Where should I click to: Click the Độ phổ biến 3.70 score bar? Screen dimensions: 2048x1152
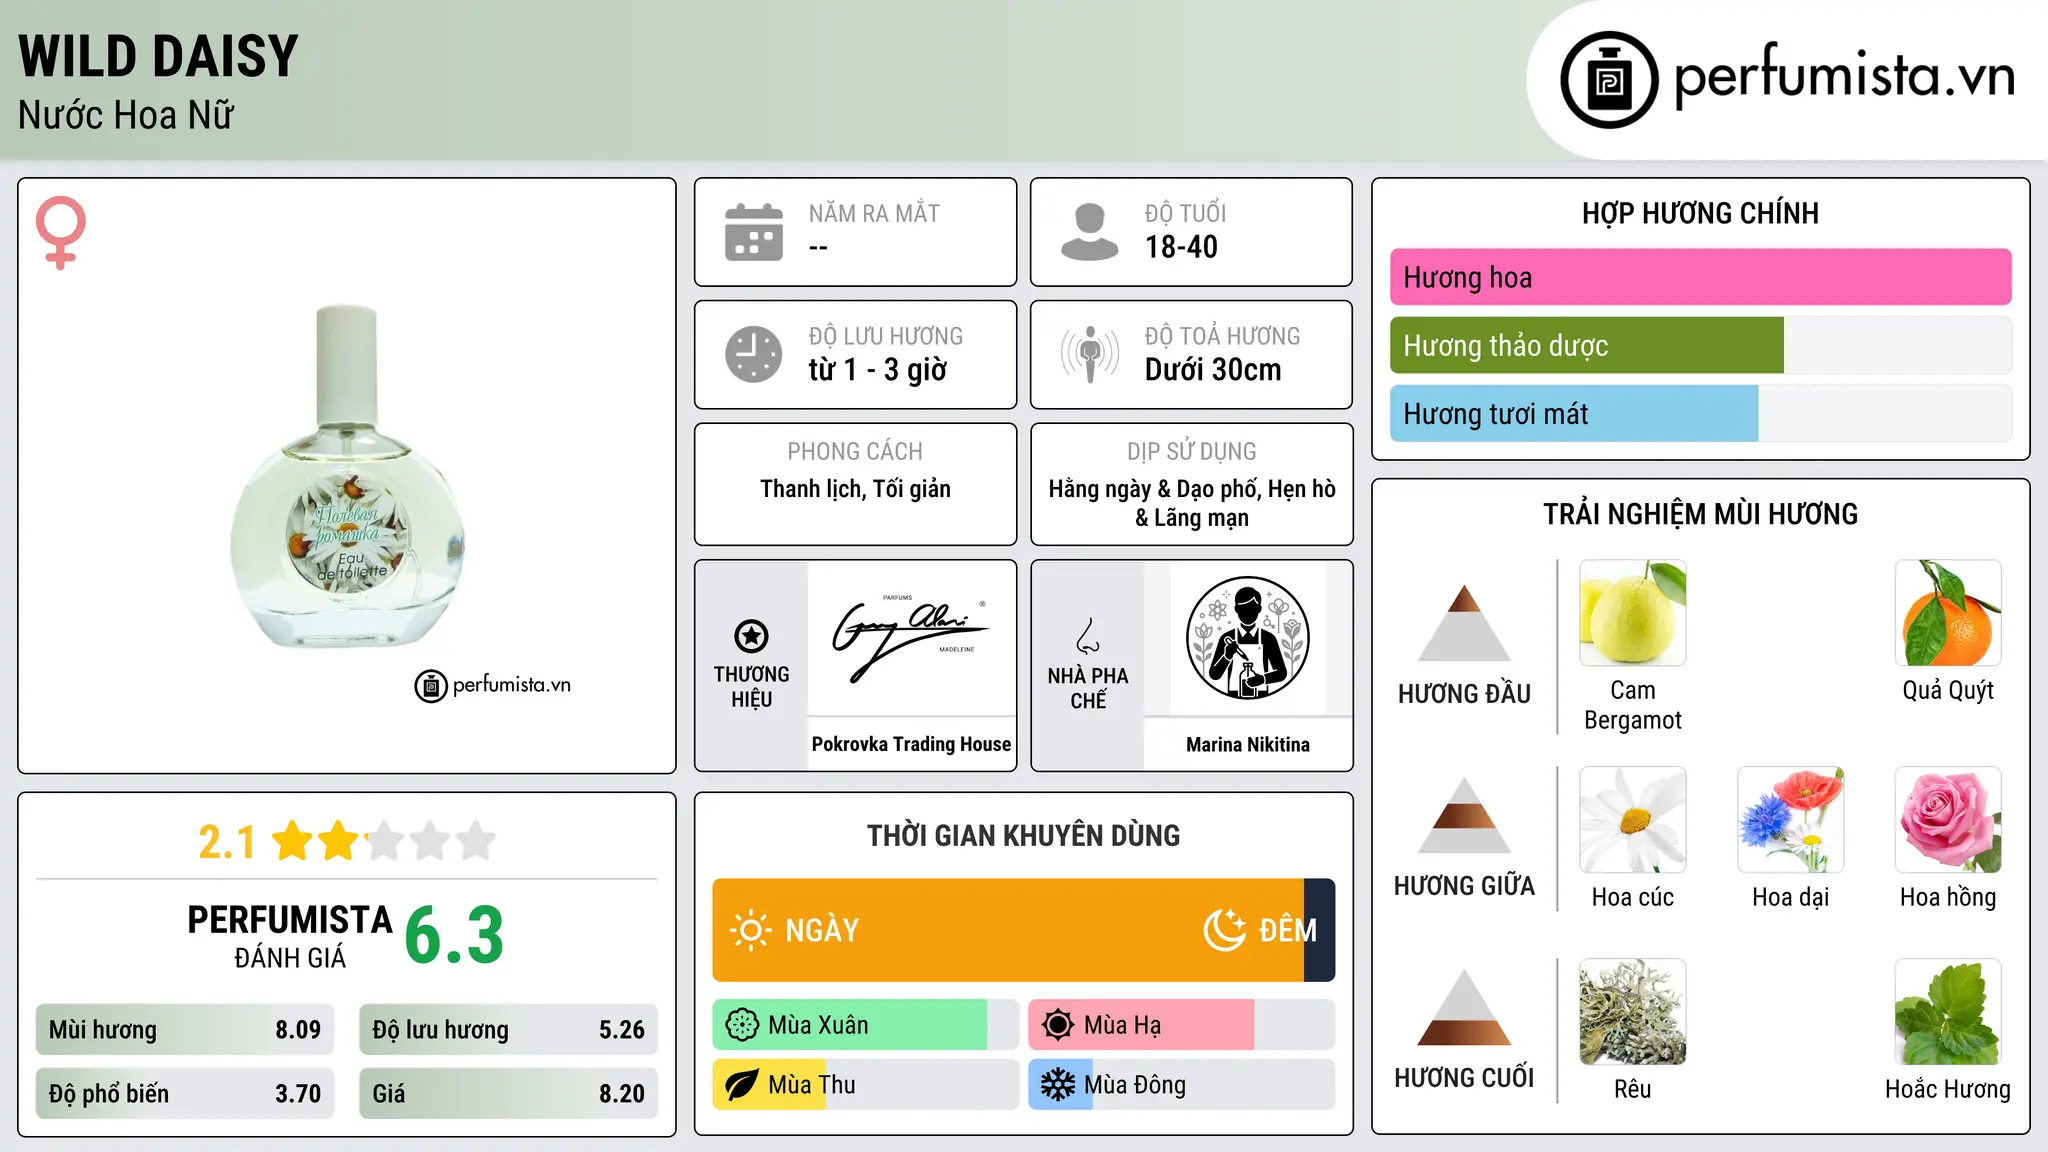[x=185, y=1094]
